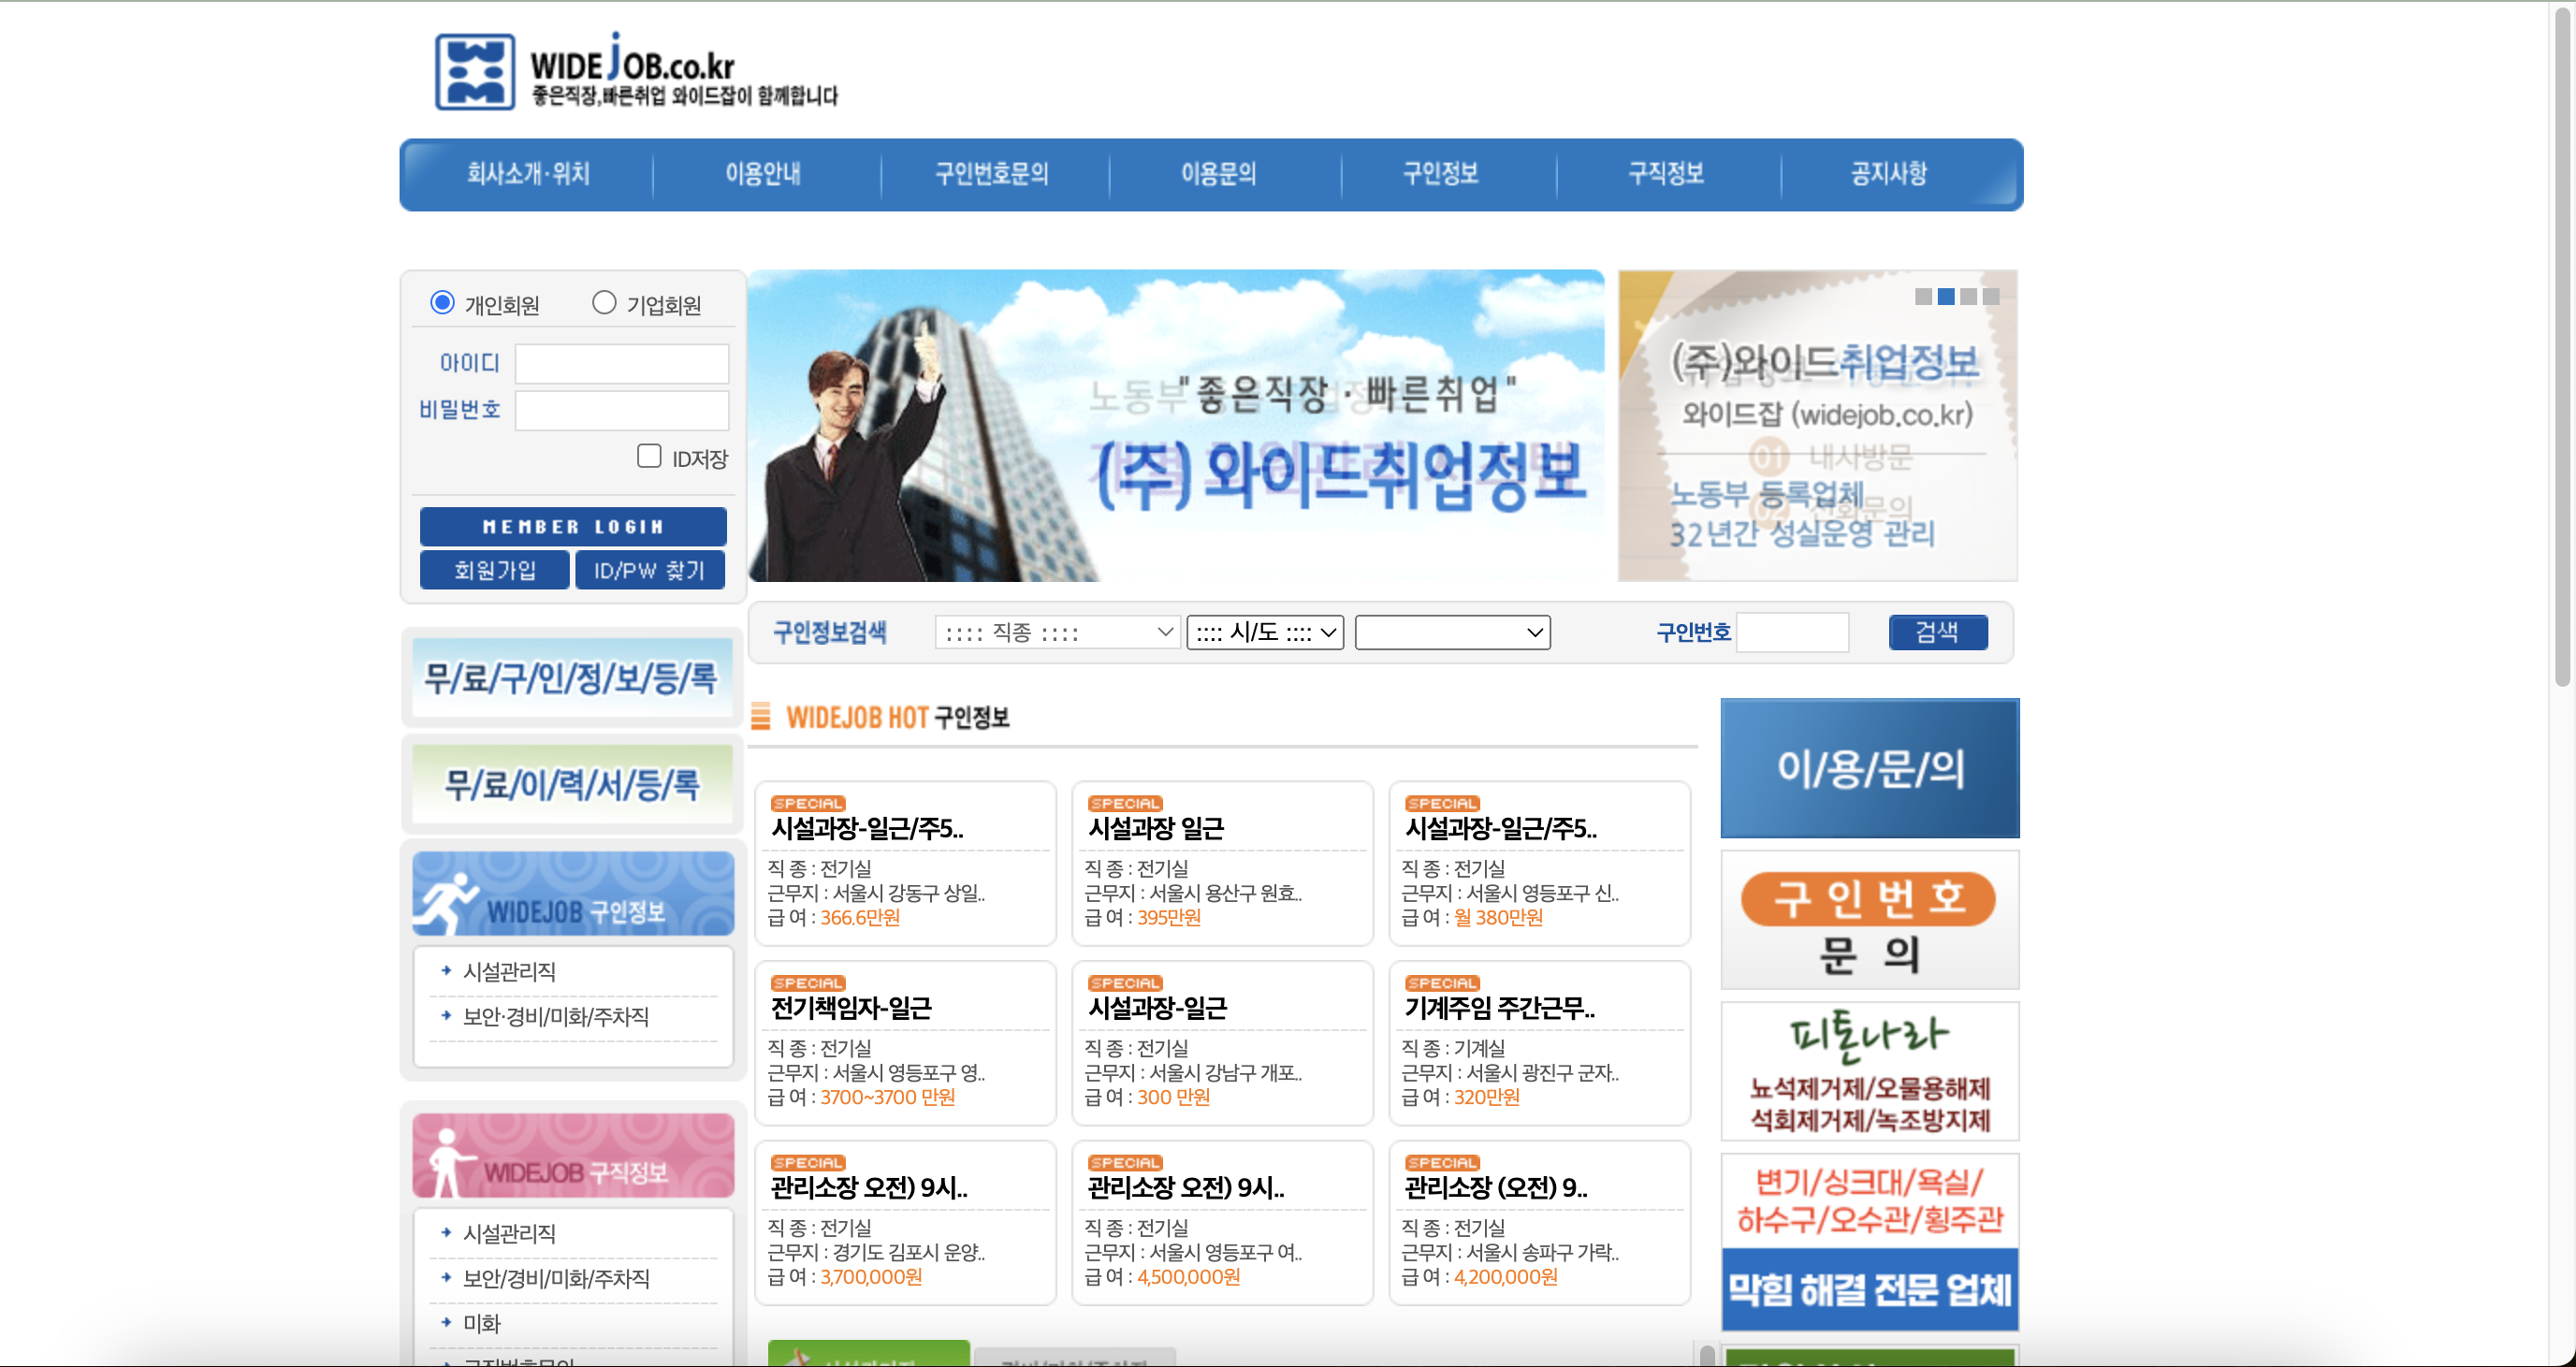Select the third banner slide indicator
The height and width of the screenshot is (1367, 2576).
pyautogui.click(x=1969, y=296)
